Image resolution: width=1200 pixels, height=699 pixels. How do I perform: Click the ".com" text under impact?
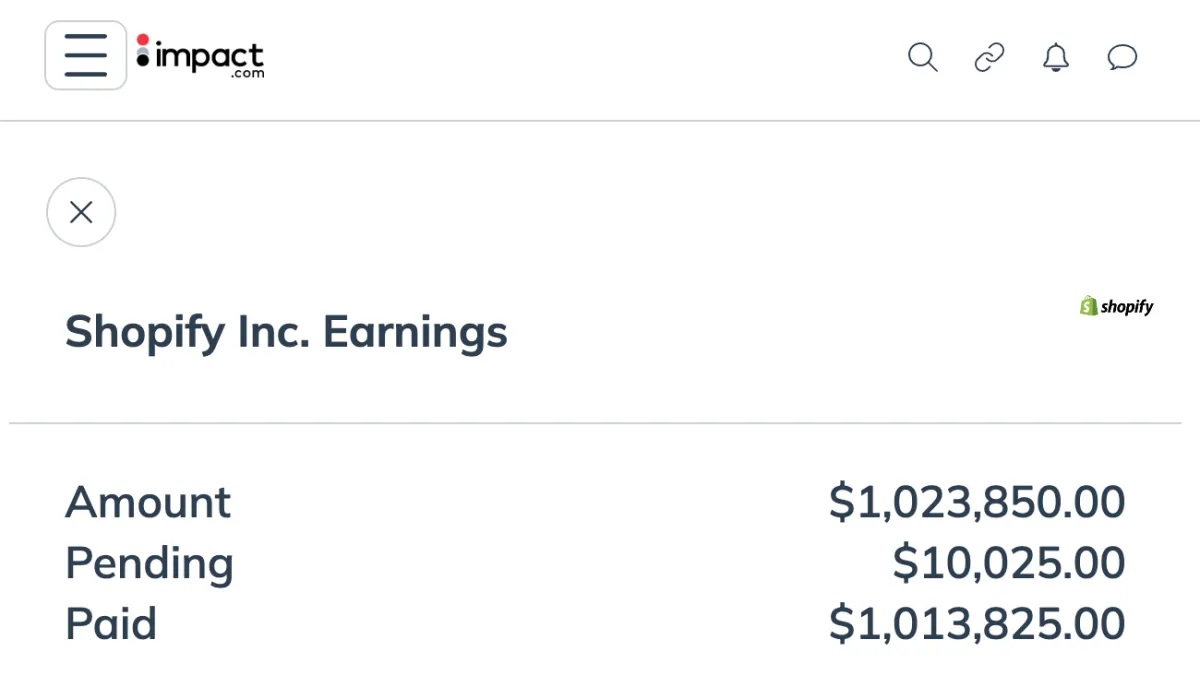(x=246, y=73)
